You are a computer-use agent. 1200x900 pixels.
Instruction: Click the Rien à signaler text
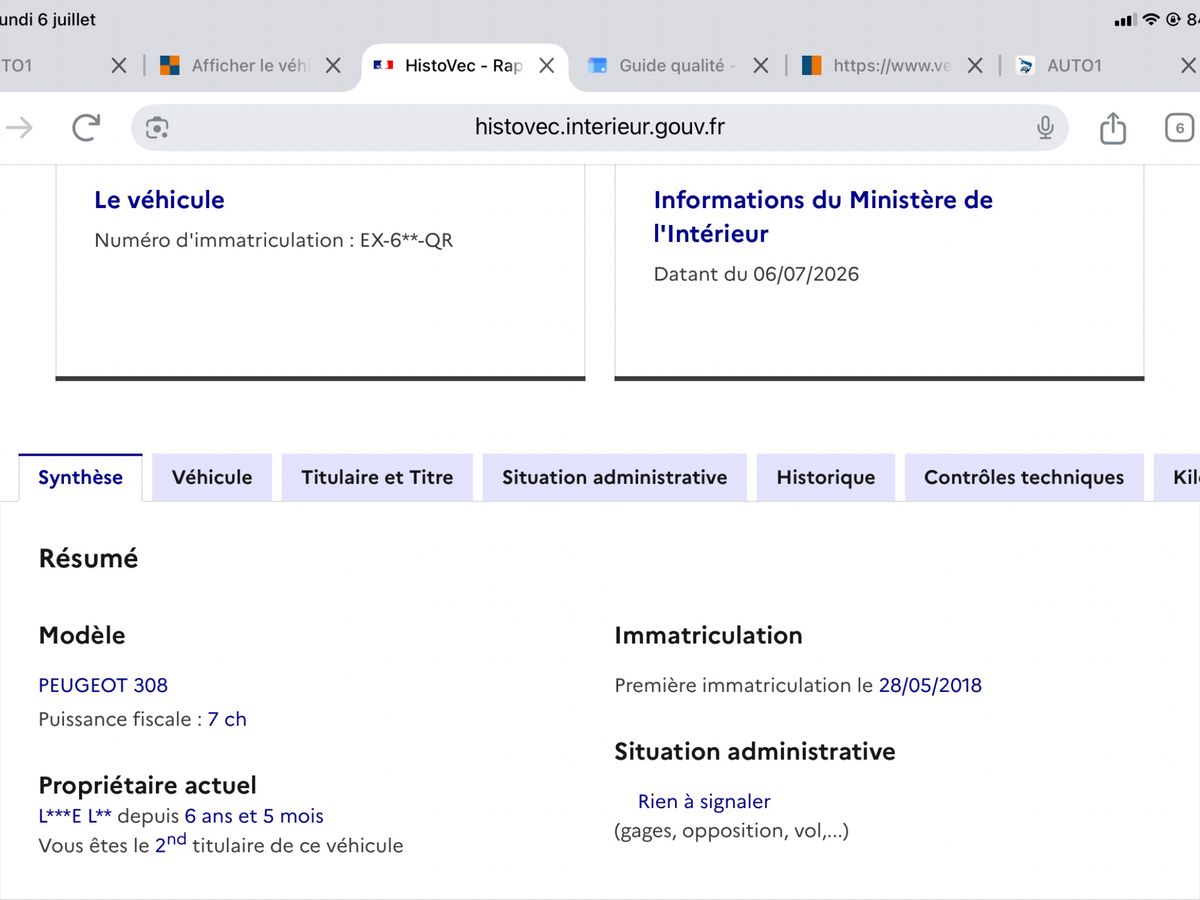click(x=704, y=801)
